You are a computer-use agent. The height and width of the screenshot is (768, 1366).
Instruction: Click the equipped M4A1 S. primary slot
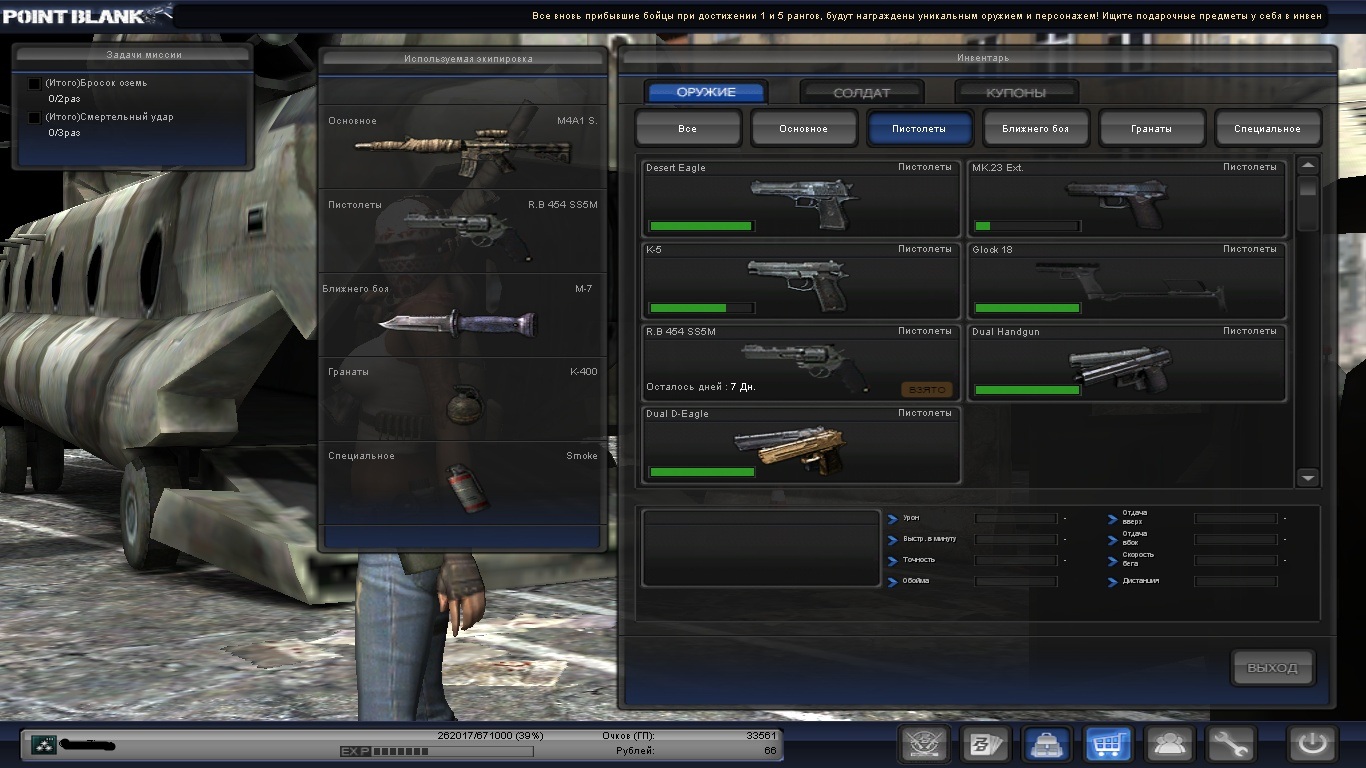(462, 147)
